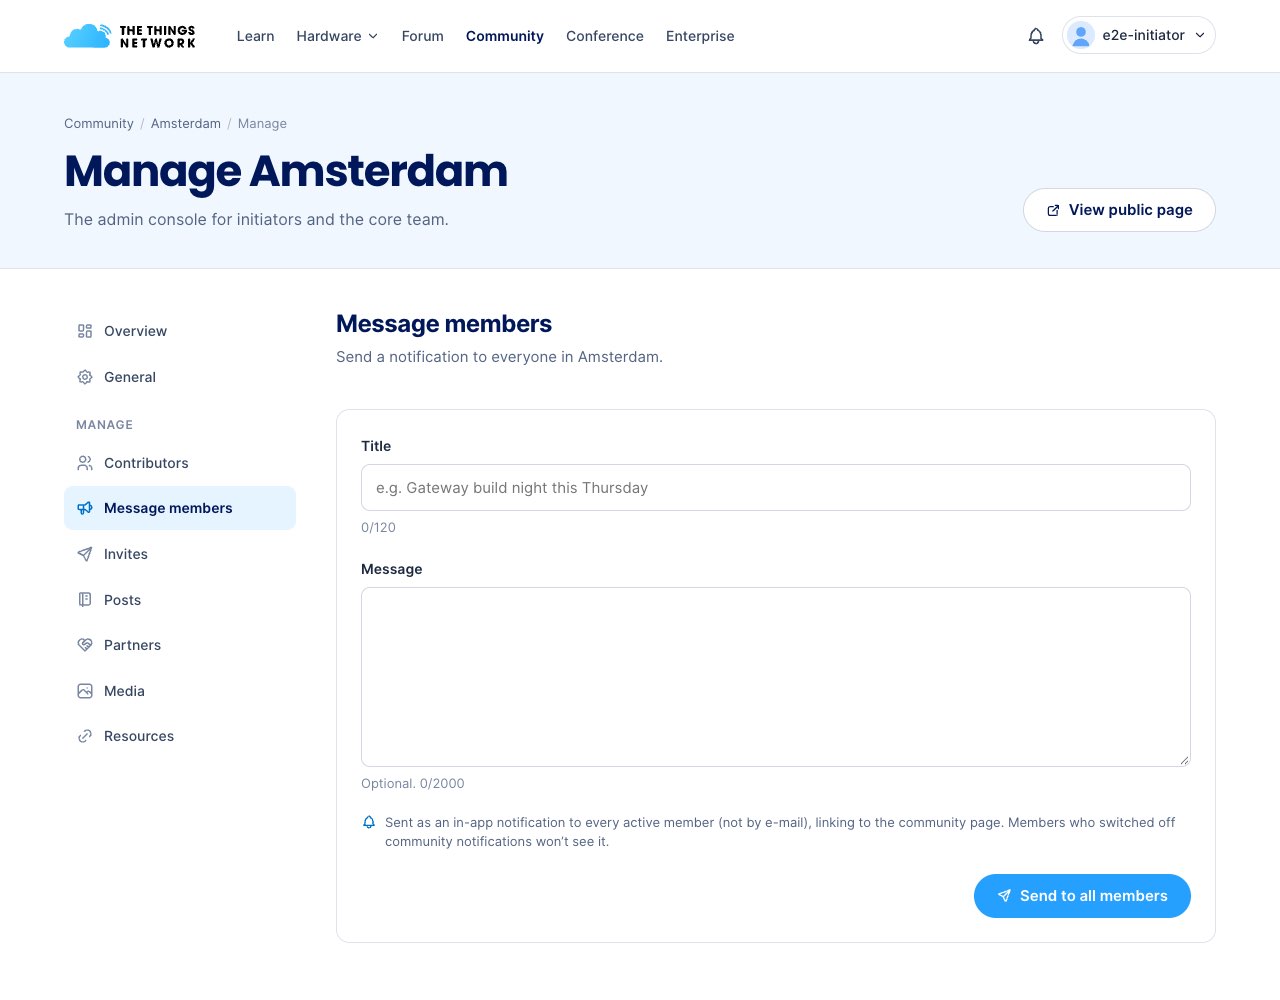1280x1000 pixels.
Task: Open the Conference nav item
Action: [x=605, y=36]
